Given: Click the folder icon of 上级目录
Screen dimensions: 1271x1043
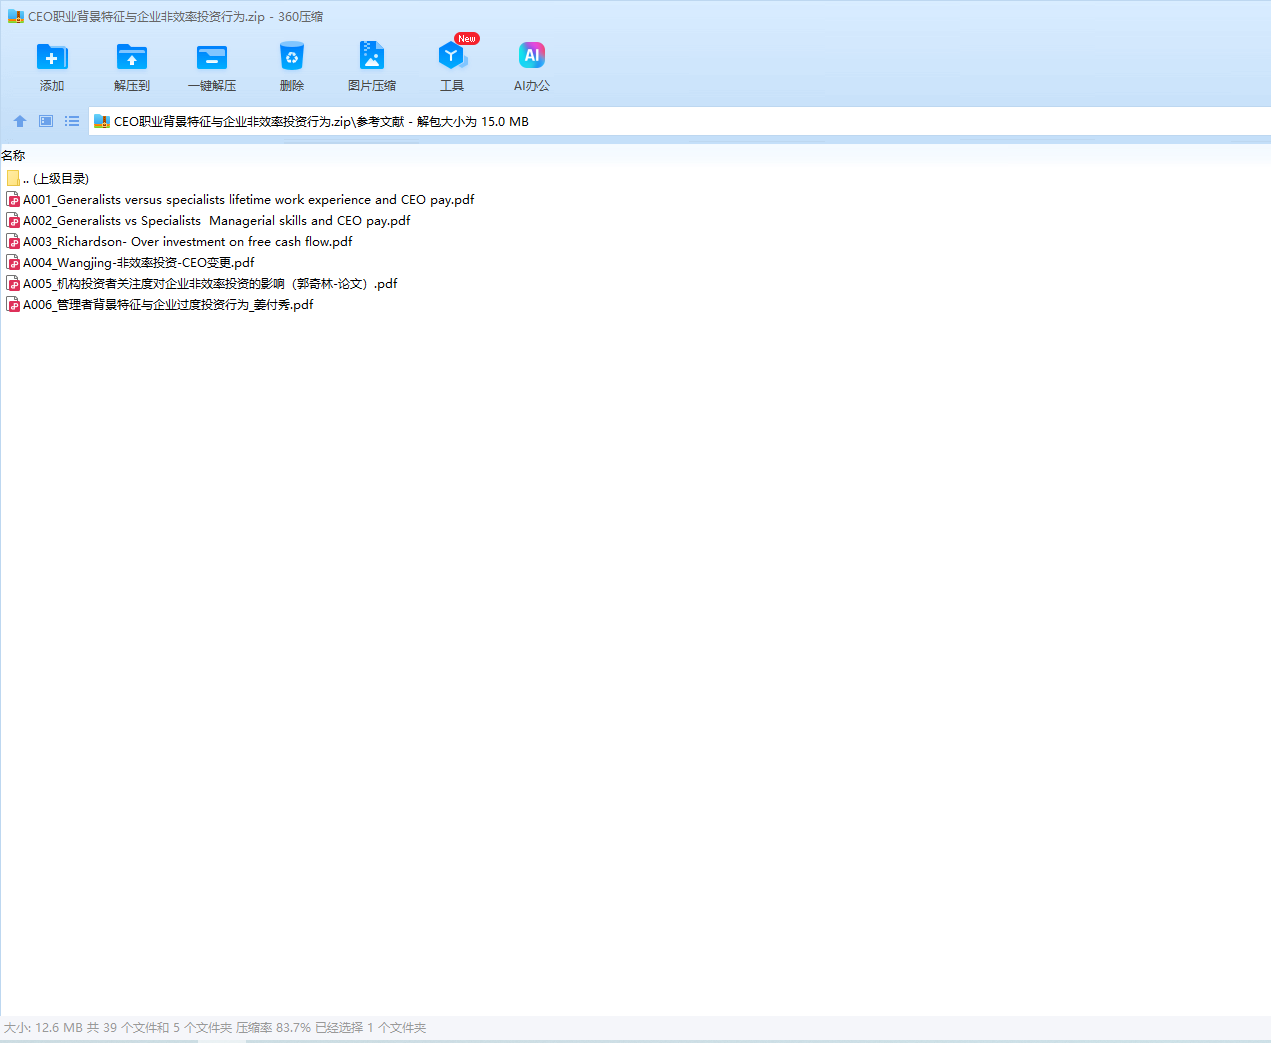Looking at the screenshot, I should coord(13,178).
